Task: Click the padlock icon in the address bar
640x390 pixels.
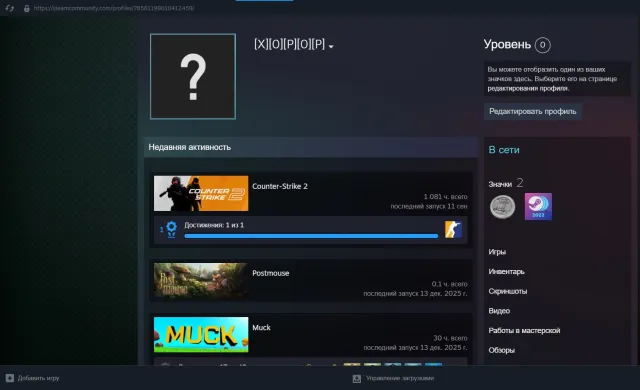Action: [x=27, y=8]
